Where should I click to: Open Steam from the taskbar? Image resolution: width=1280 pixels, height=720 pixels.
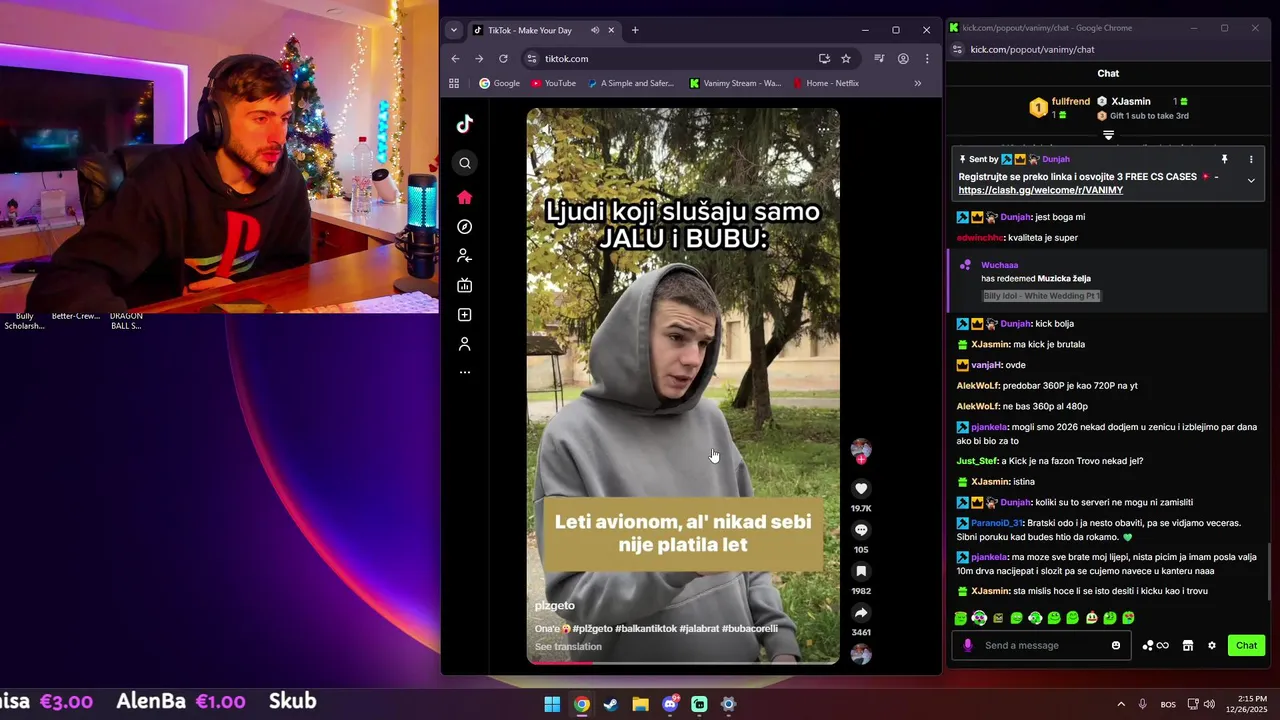coord(611,704)
